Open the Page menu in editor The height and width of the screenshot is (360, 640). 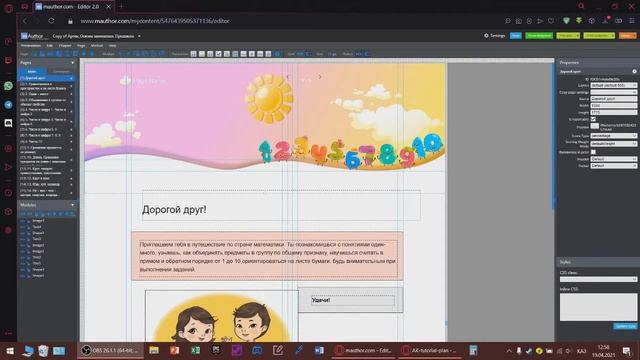[81, 46]
